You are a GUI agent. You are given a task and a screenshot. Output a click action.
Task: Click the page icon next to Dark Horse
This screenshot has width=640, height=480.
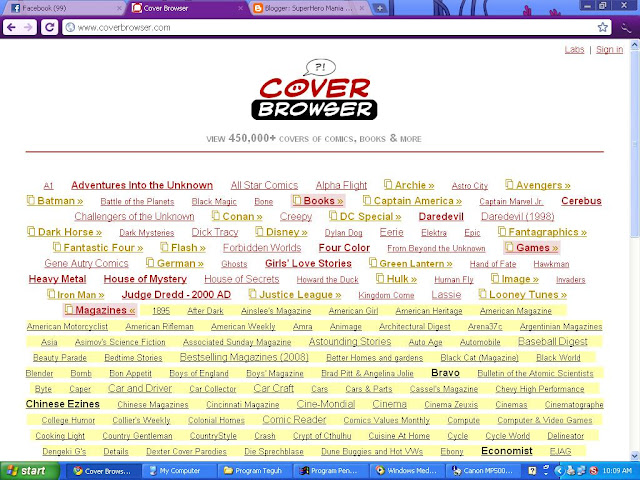coord(31,231)
